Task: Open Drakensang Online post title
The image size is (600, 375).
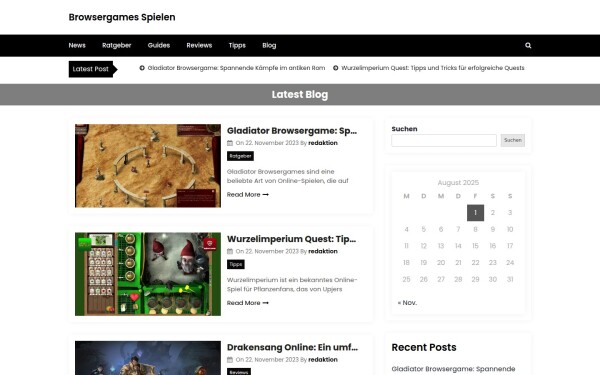Action: coord(292,347)
